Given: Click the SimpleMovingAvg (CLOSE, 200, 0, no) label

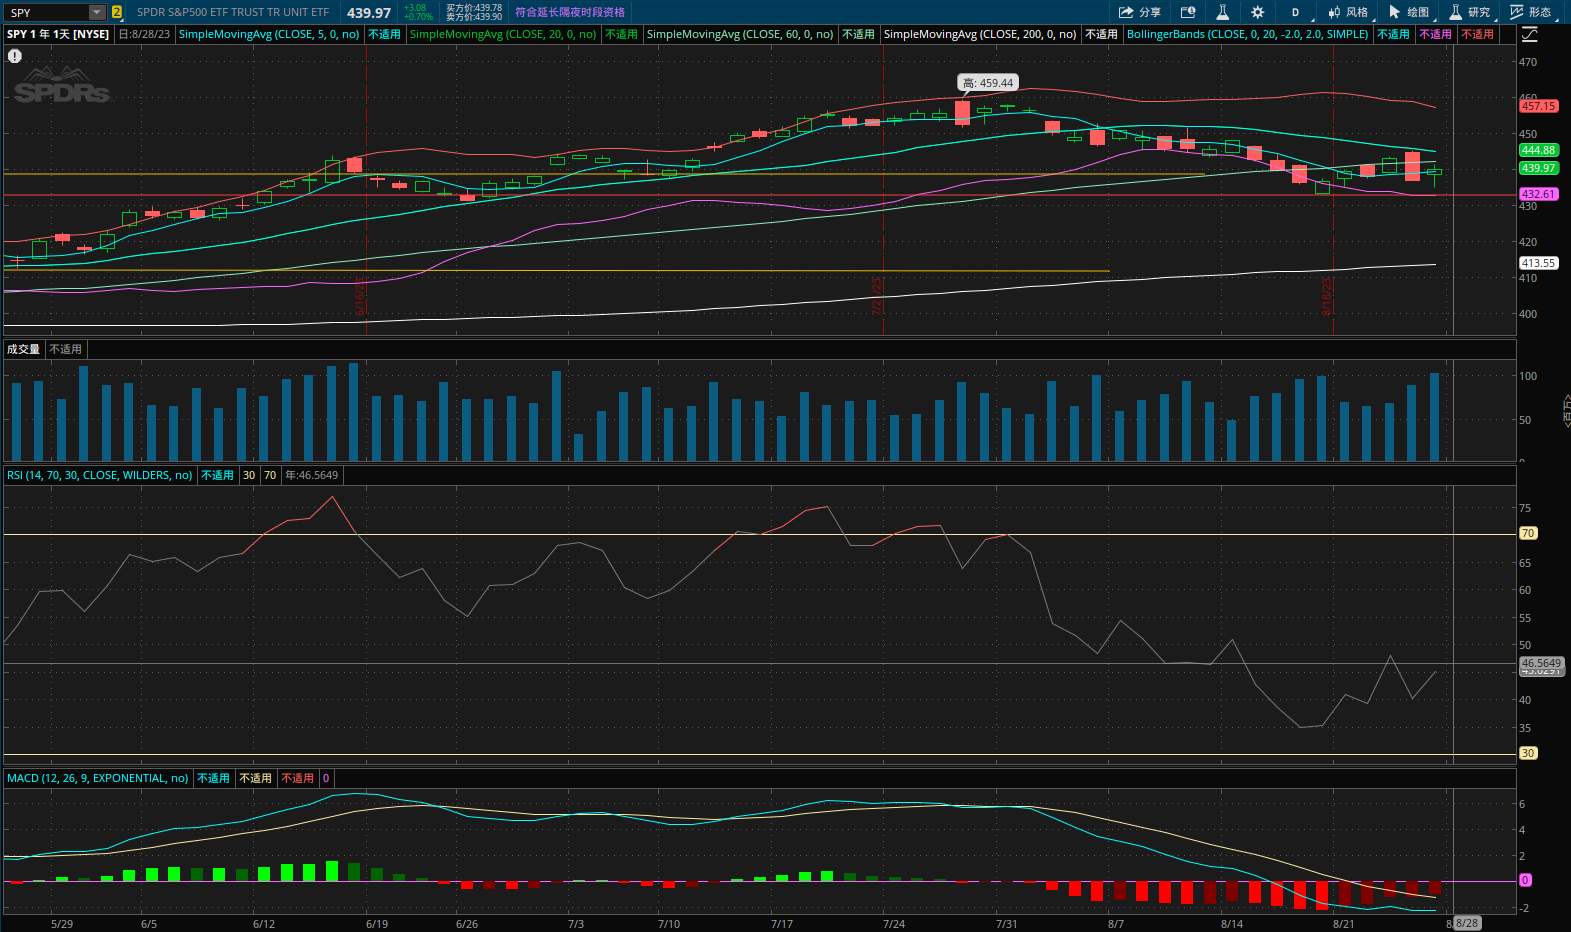Looking at the screenshot, I should pos(980,34).
